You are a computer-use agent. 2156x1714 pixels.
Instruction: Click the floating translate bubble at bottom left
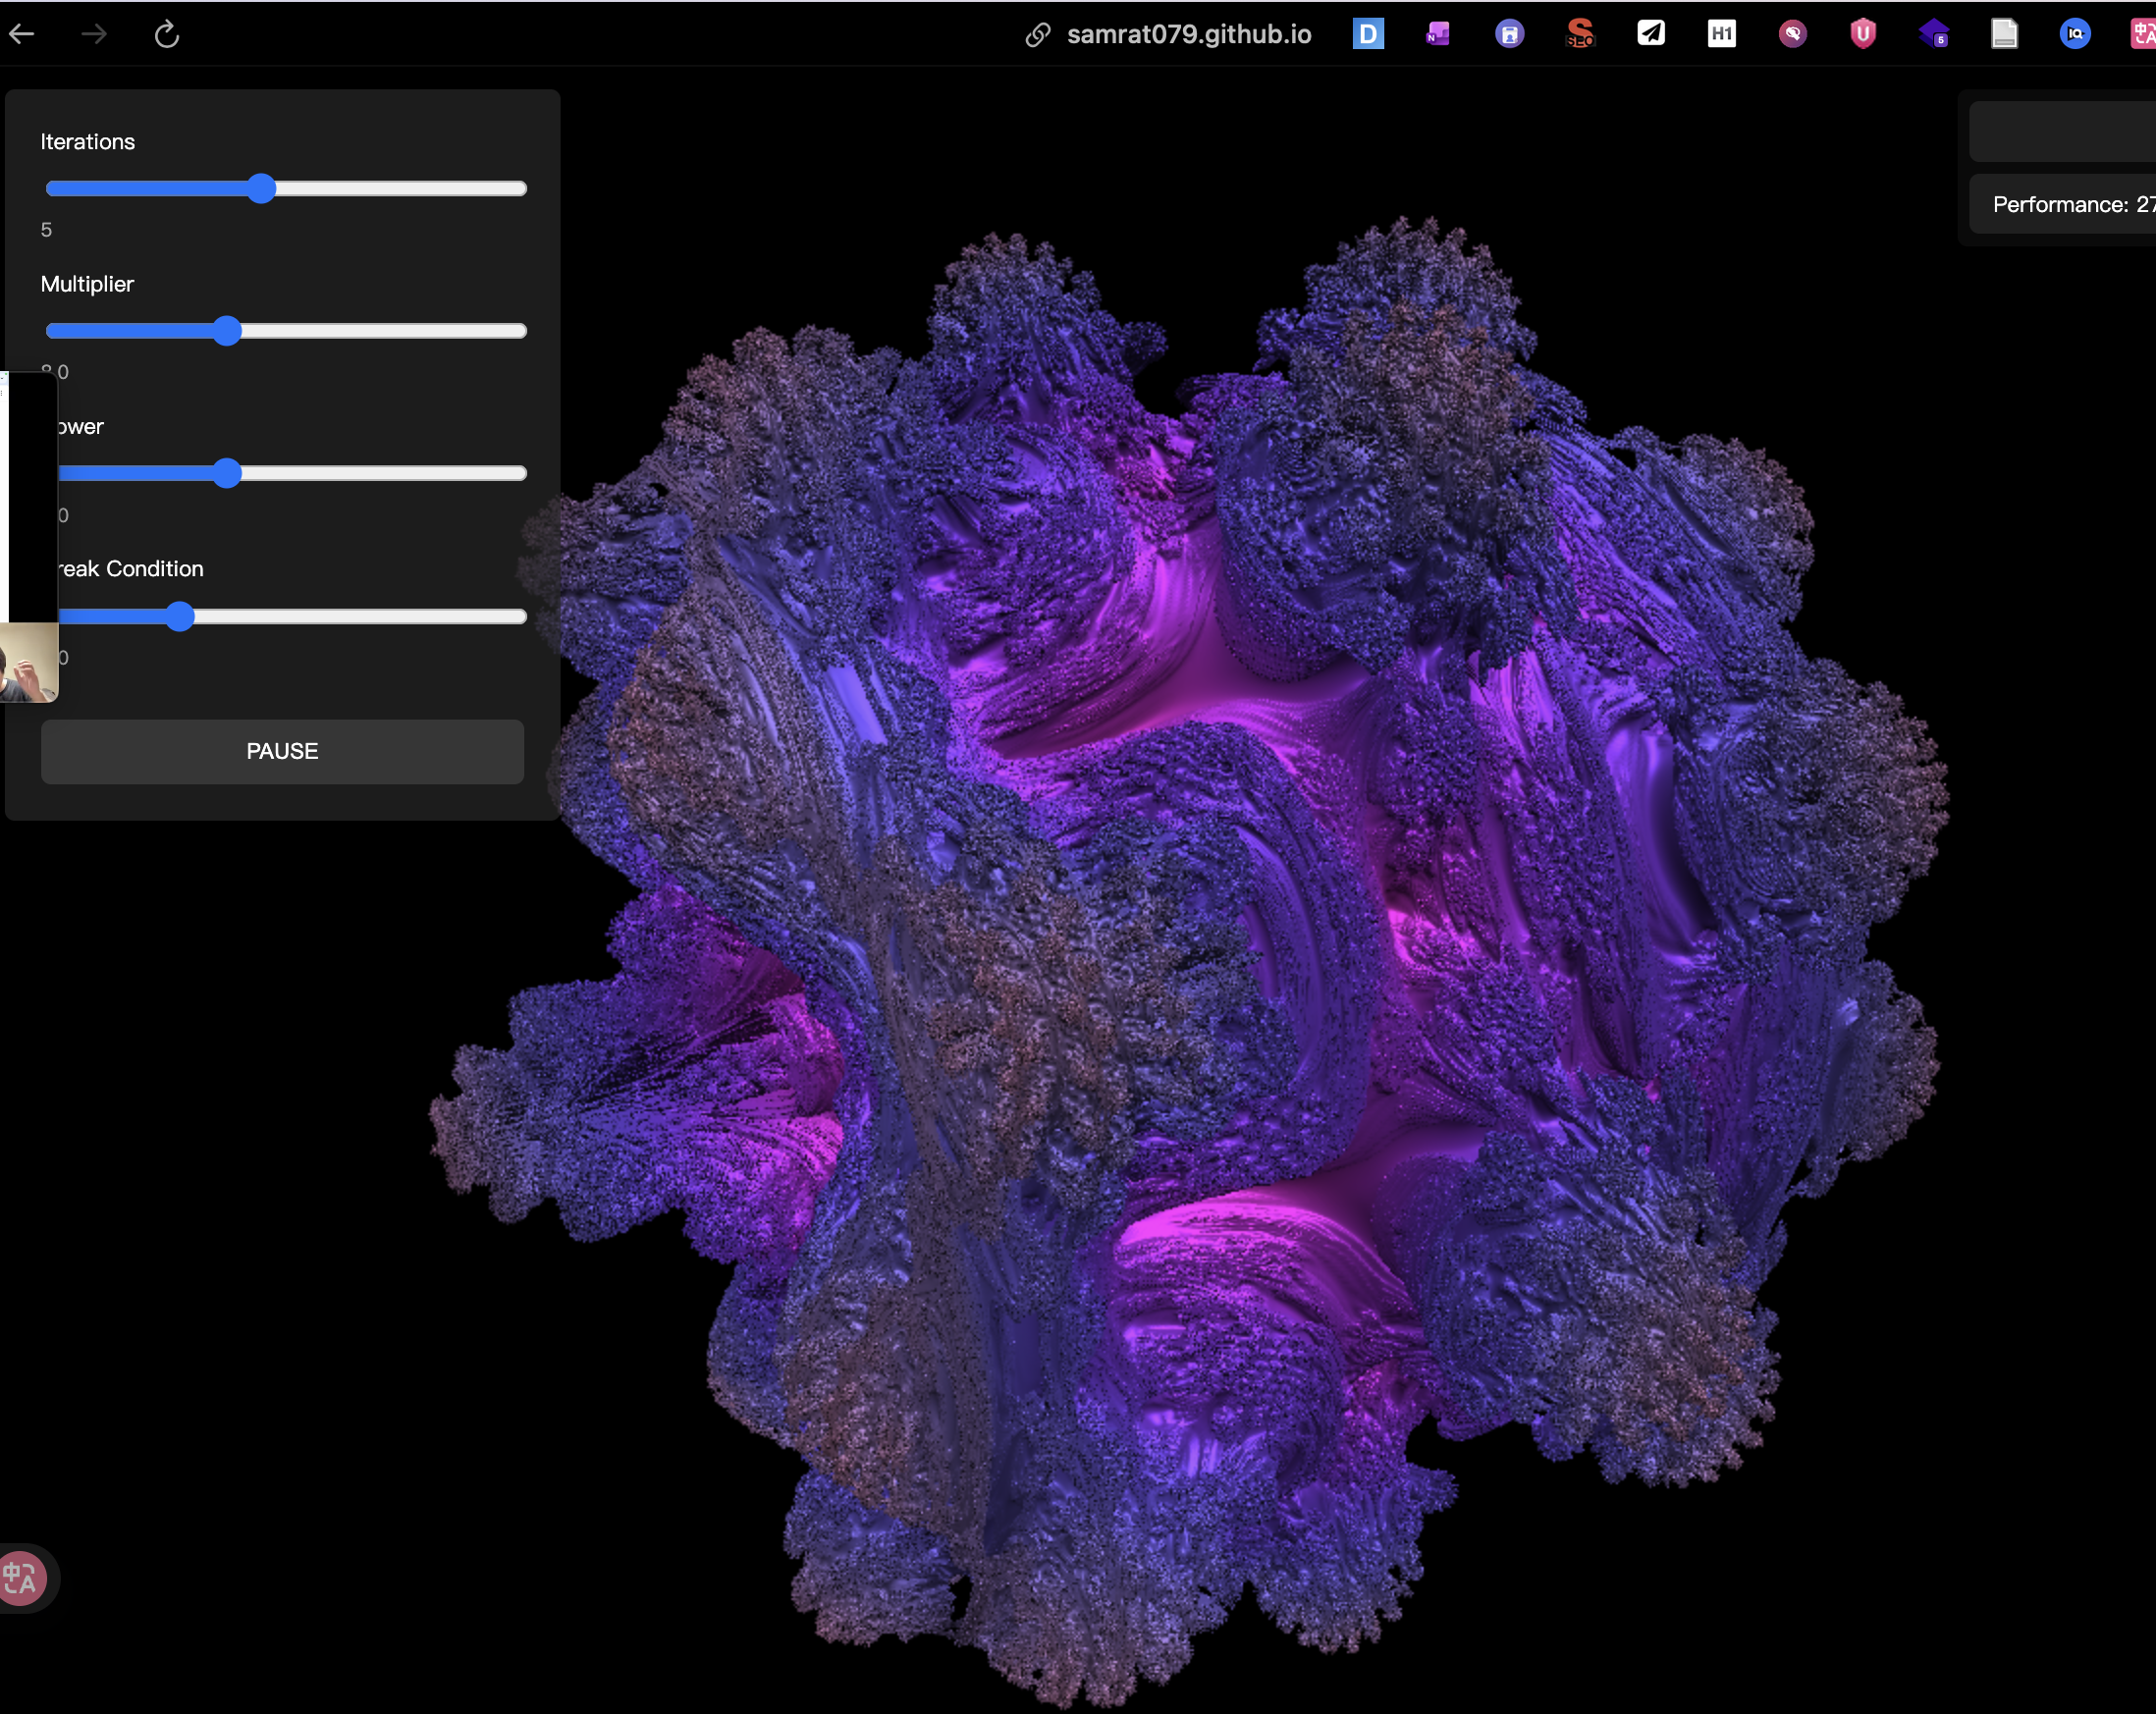tap(22, 1579)
